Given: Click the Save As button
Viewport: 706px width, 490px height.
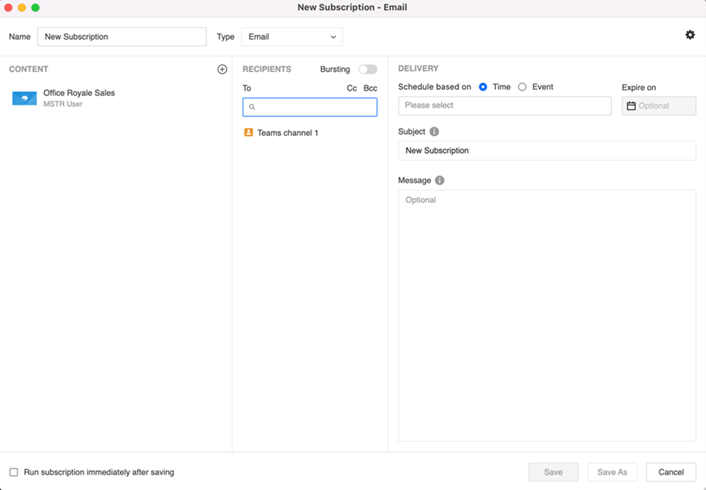Looking at the screenshot, I should click(611, 472).
